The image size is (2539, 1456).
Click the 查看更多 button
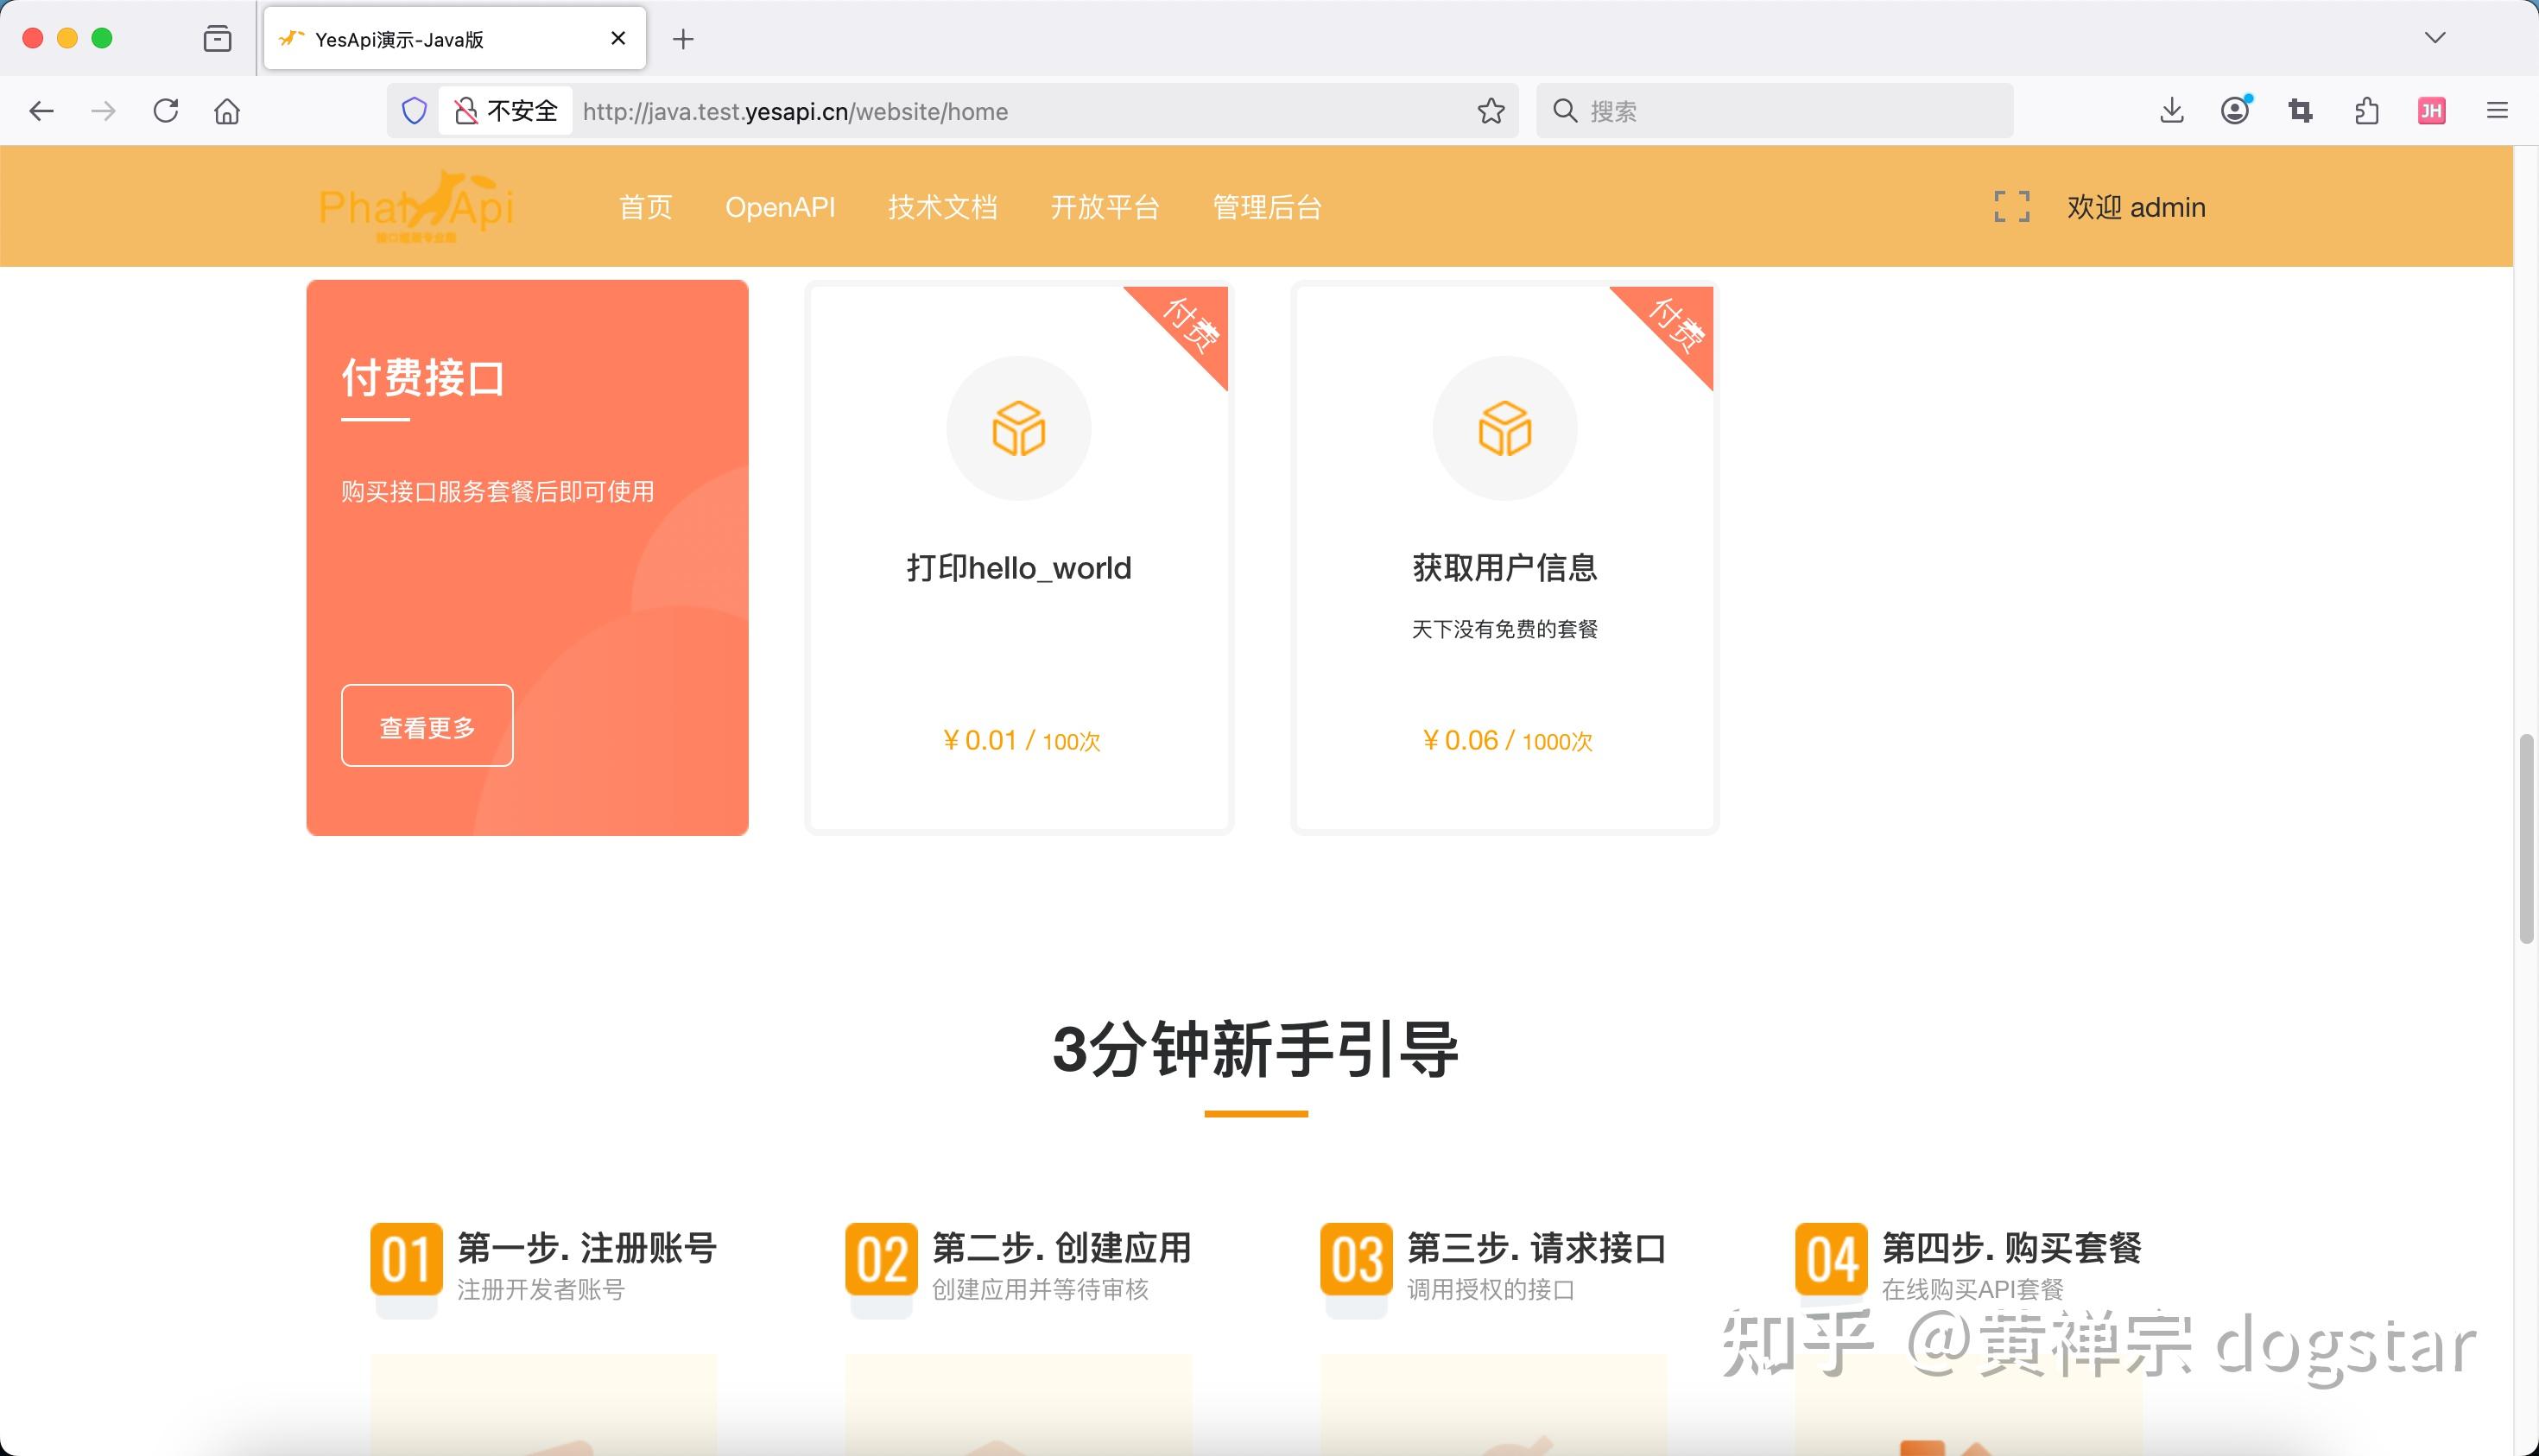[427, 726]
